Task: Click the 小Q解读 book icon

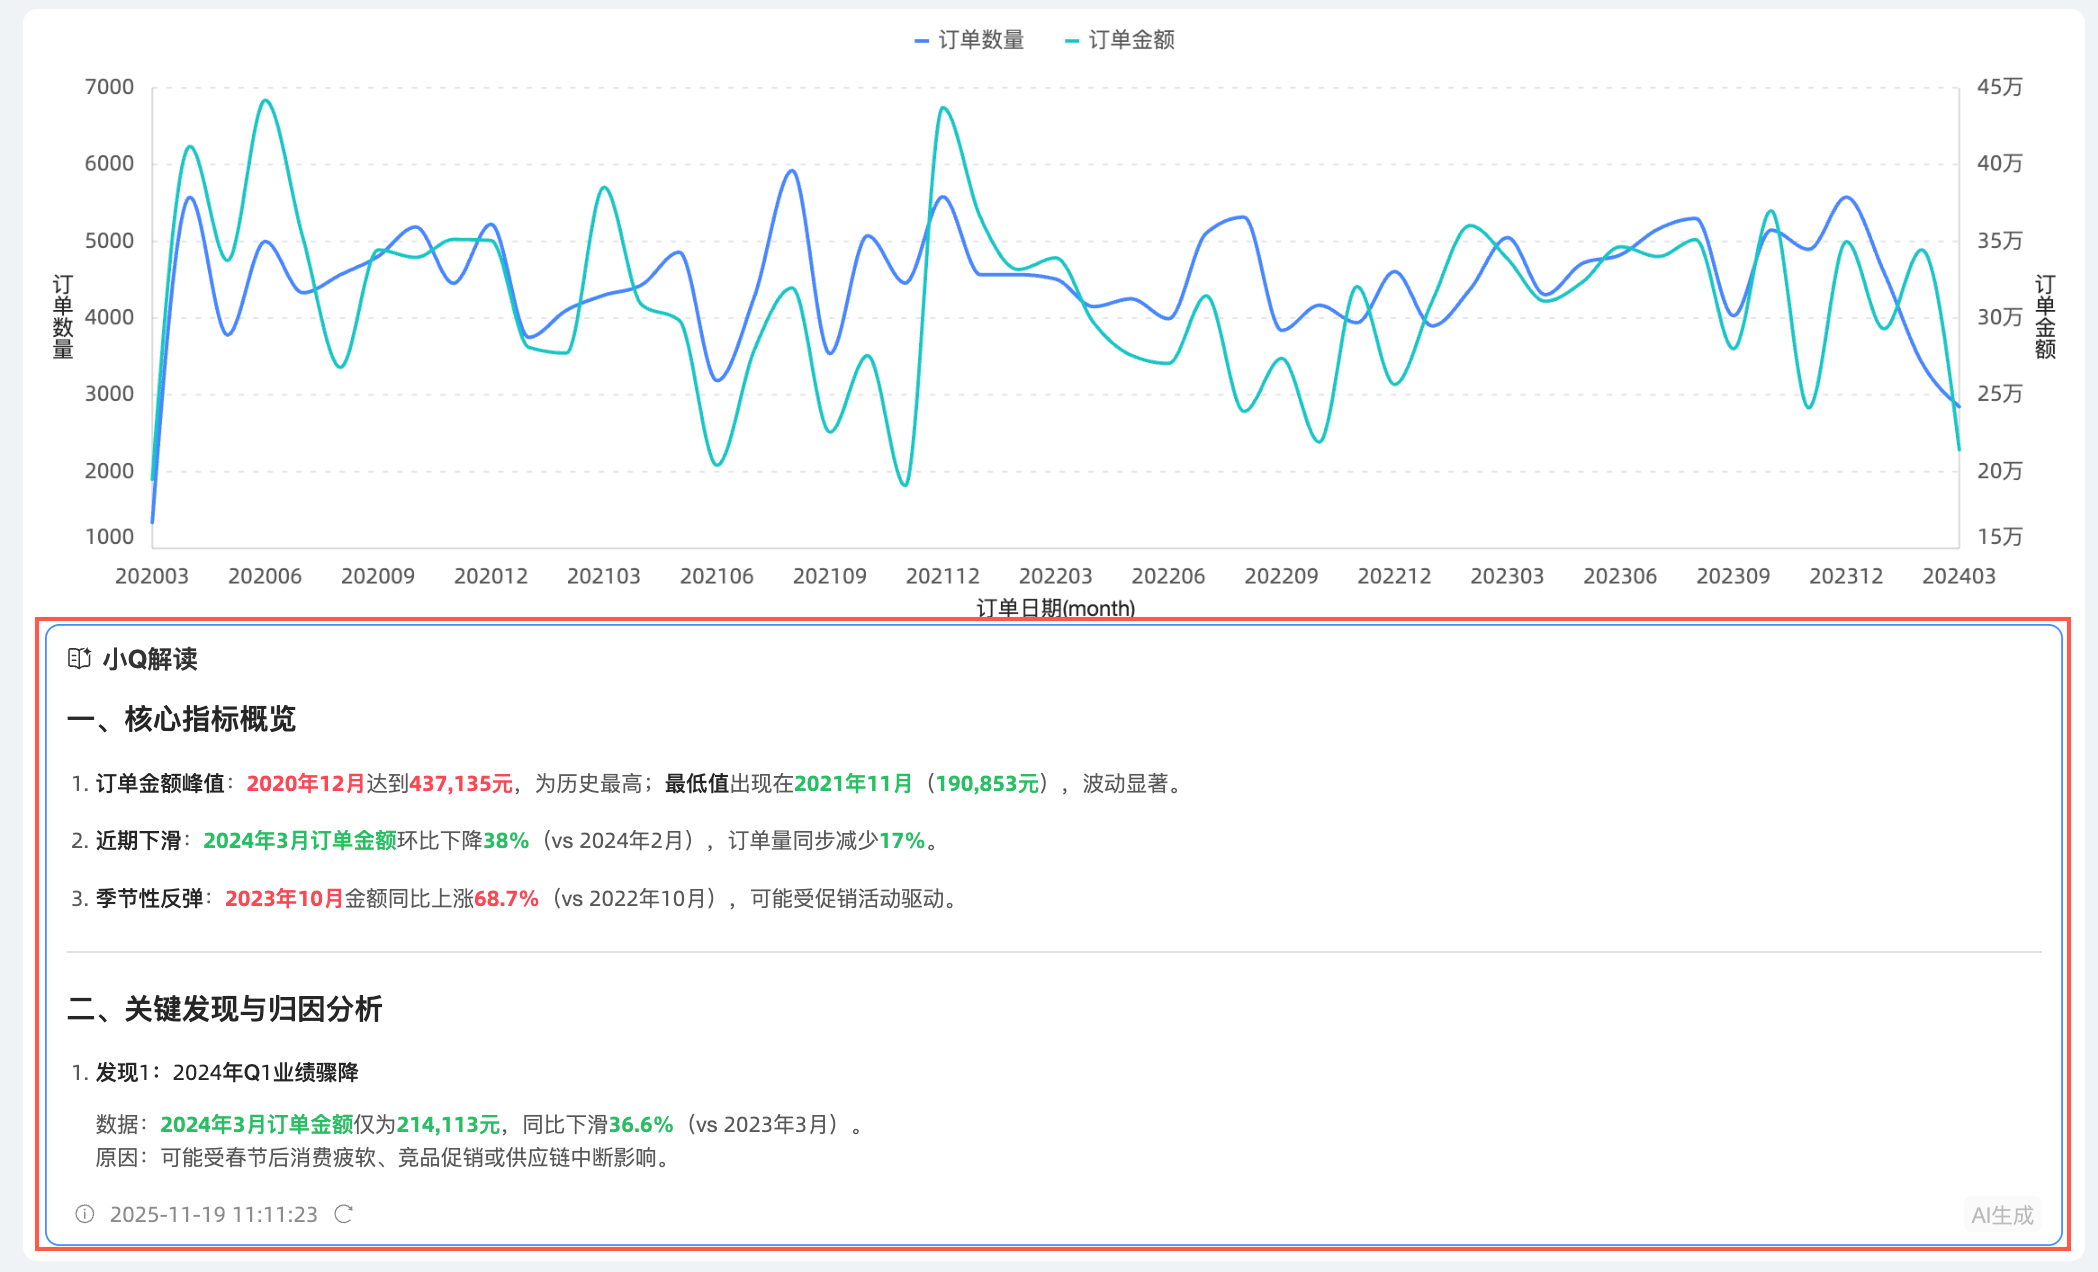Action: pyautogui.click(x=79, y=658)
